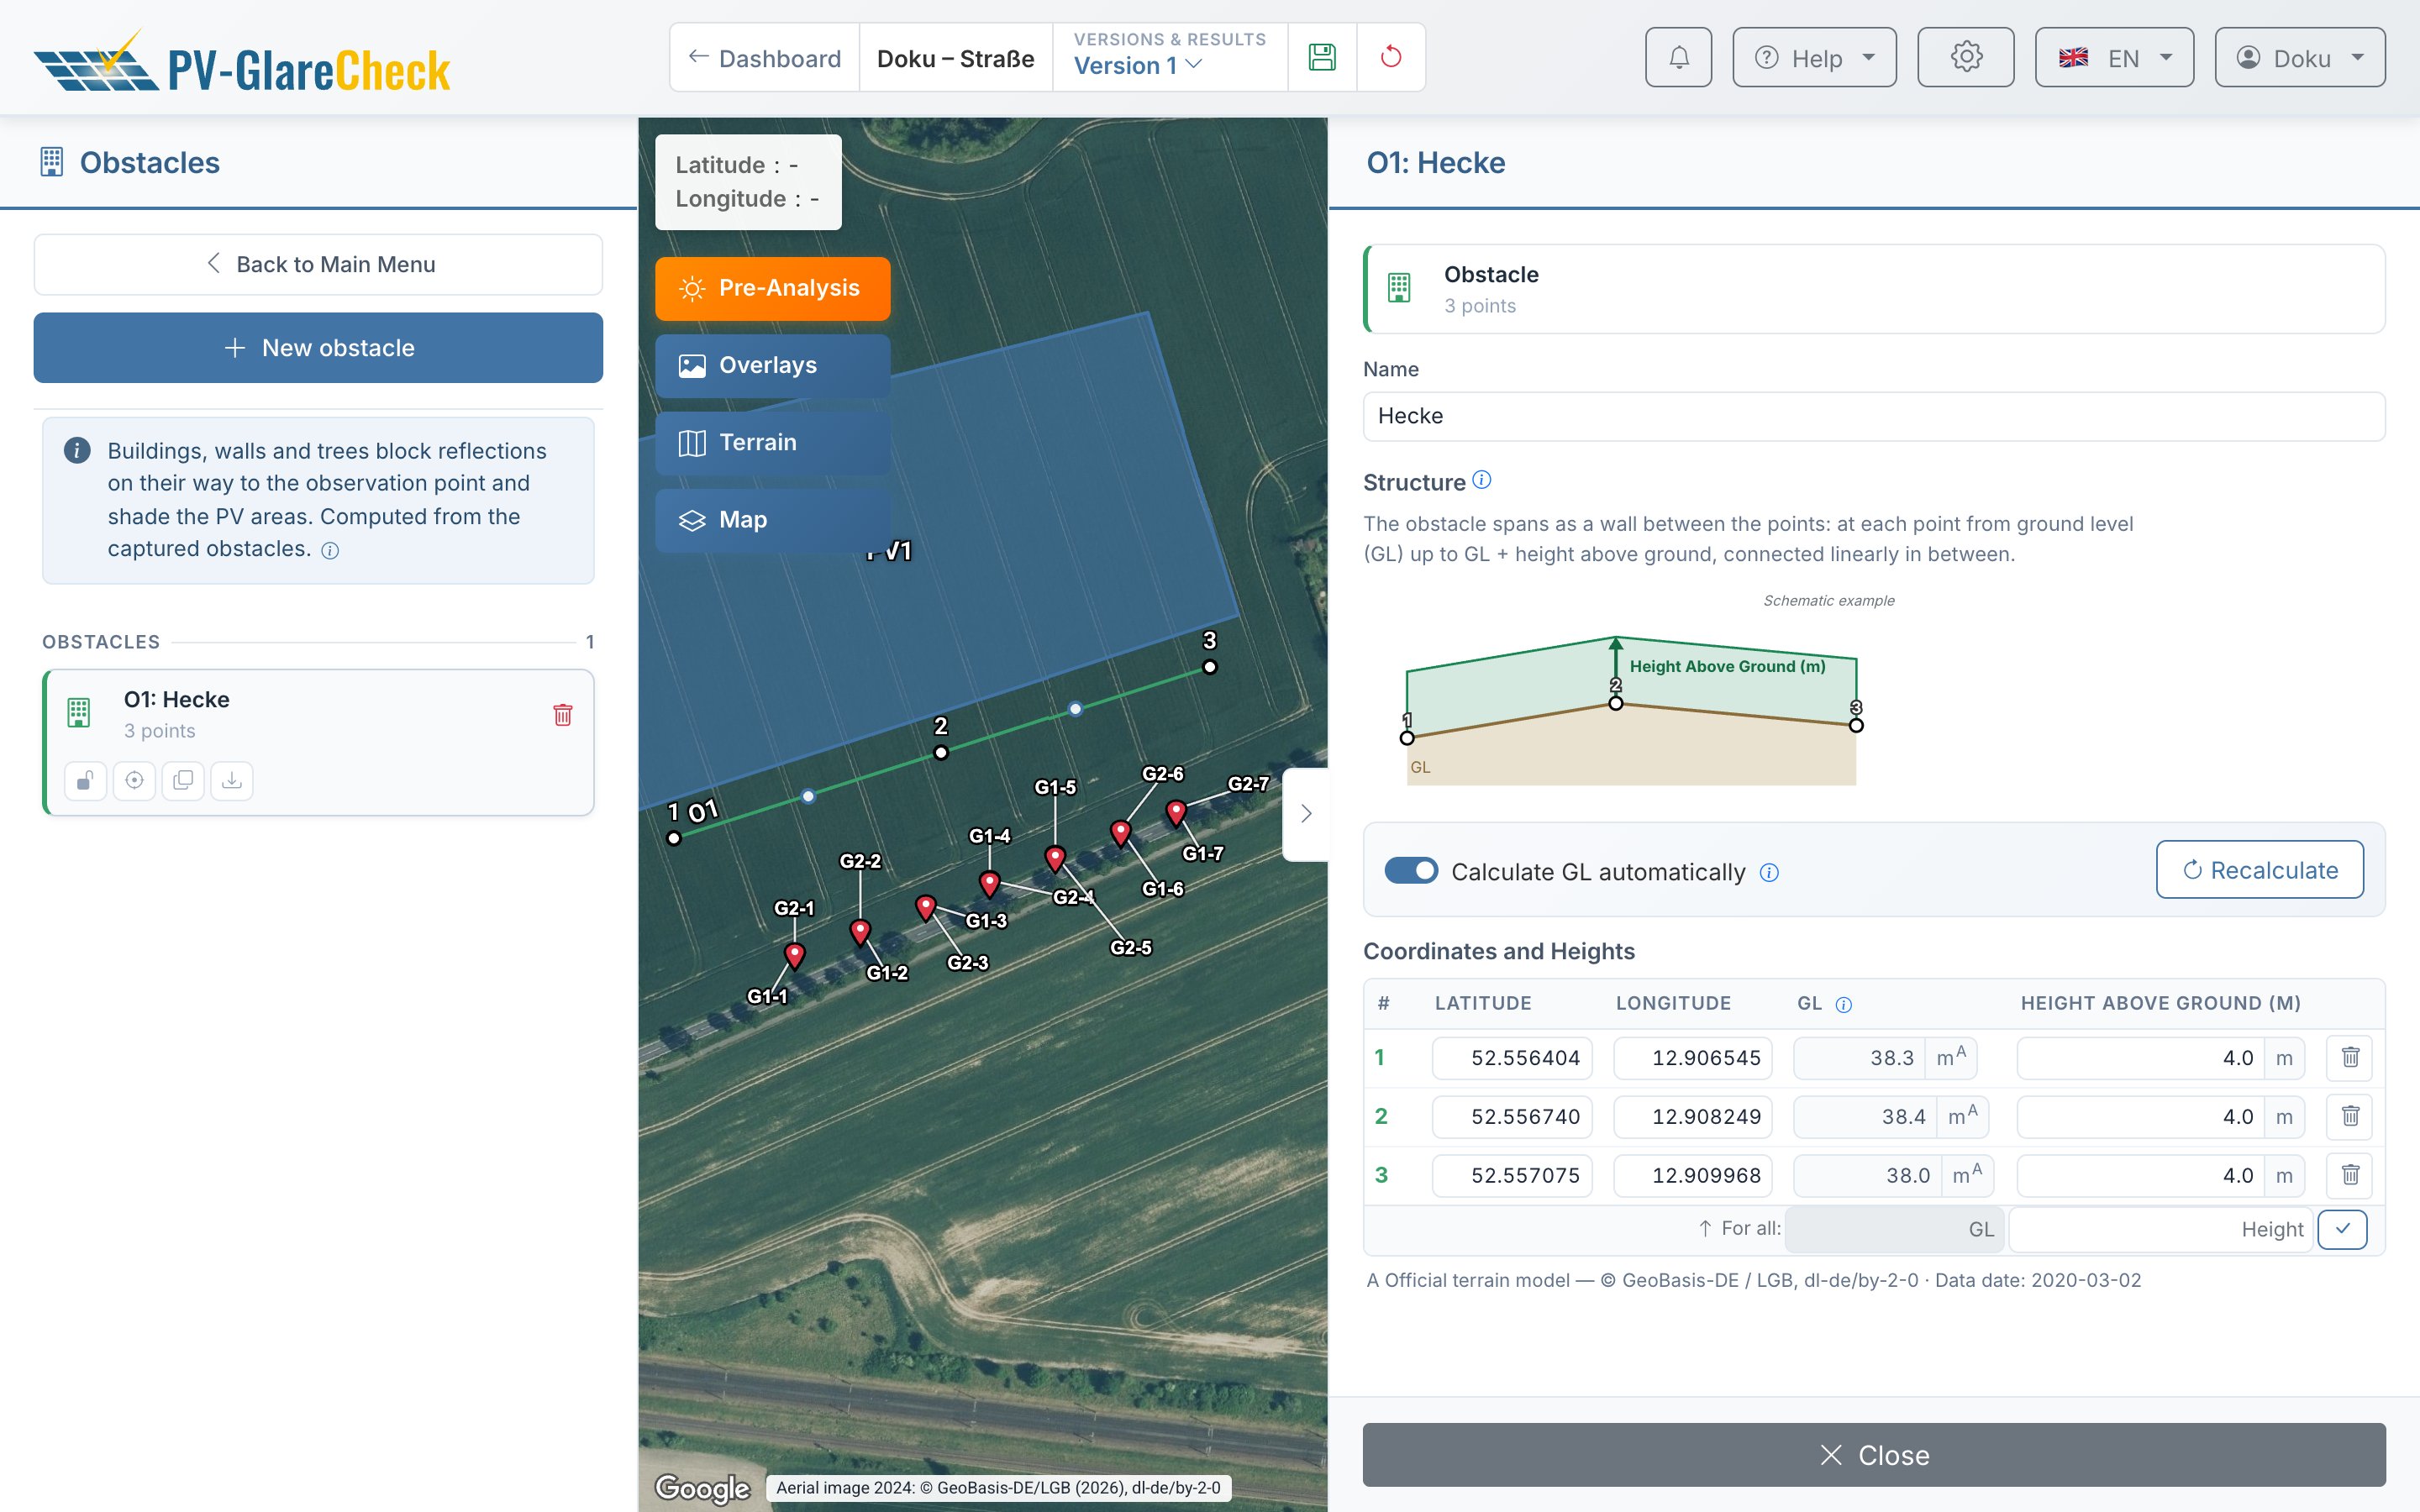Click latitude field 52.556404 in row 1
This screenshot has width=2420, height=1512.
pyautogui.click(x=1512, y=1058)
